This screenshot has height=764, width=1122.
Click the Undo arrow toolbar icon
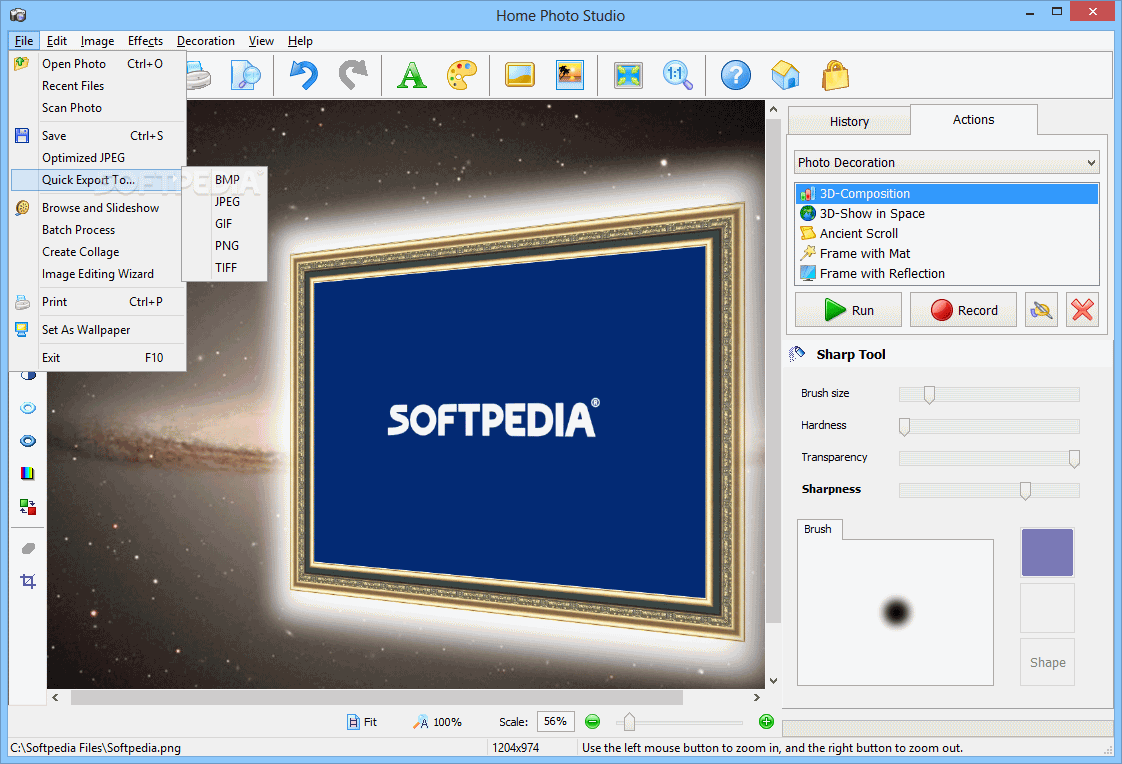304,74
